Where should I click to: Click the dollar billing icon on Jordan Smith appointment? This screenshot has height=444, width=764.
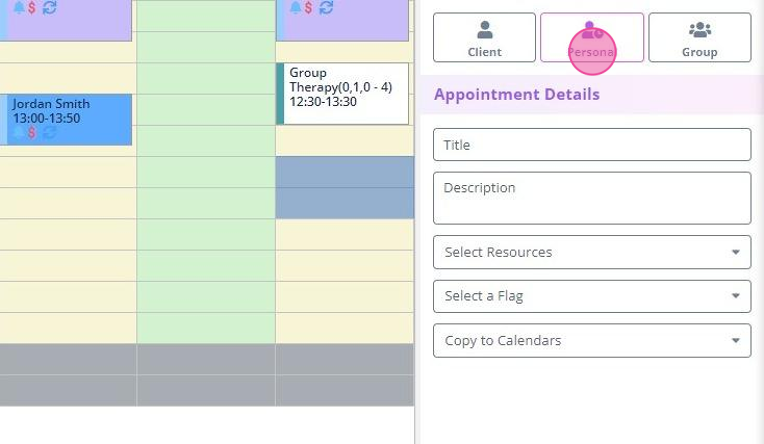pyautogui.click(x=32, y=133)
